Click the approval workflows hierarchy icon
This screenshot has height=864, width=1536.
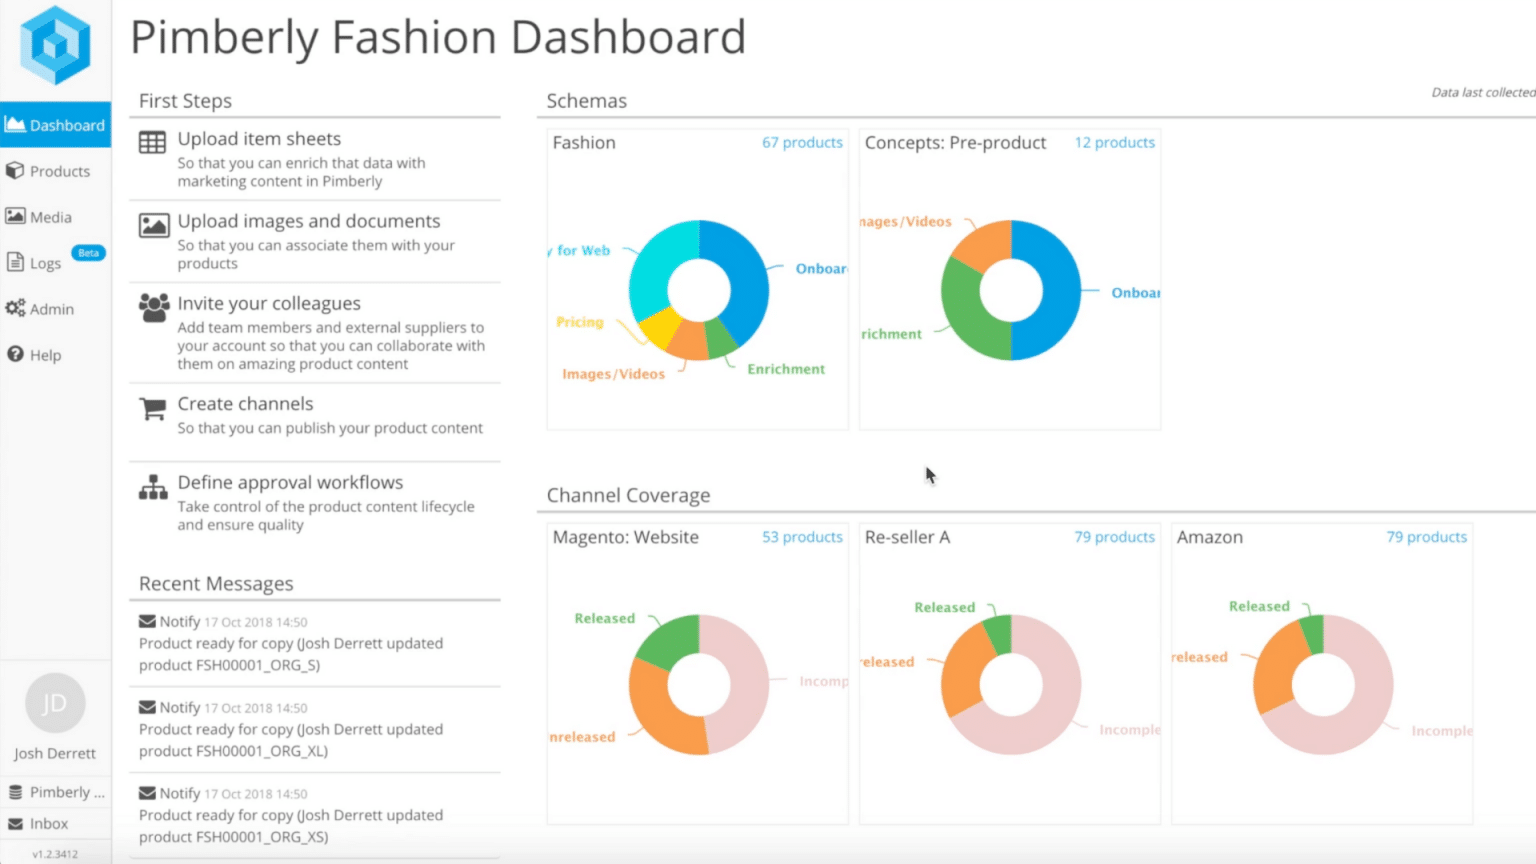pyautogui.click(x=153, y=487)
